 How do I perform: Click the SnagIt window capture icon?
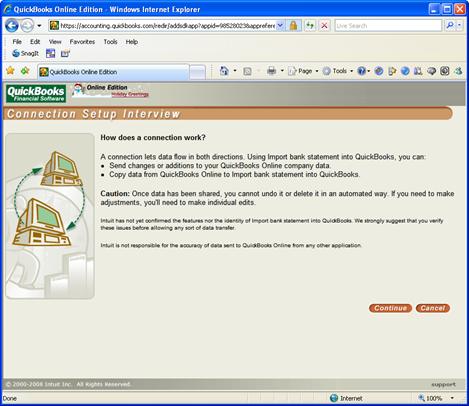(51, 53)
